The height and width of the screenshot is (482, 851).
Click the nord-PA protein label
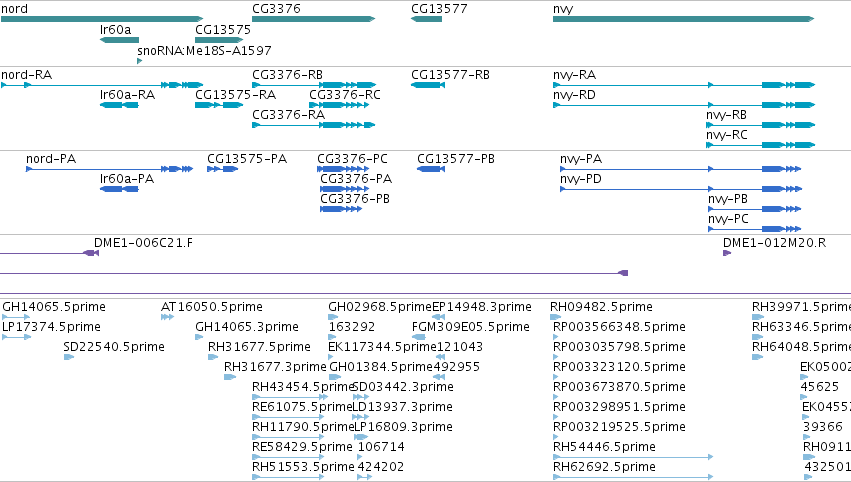point(51,159)
